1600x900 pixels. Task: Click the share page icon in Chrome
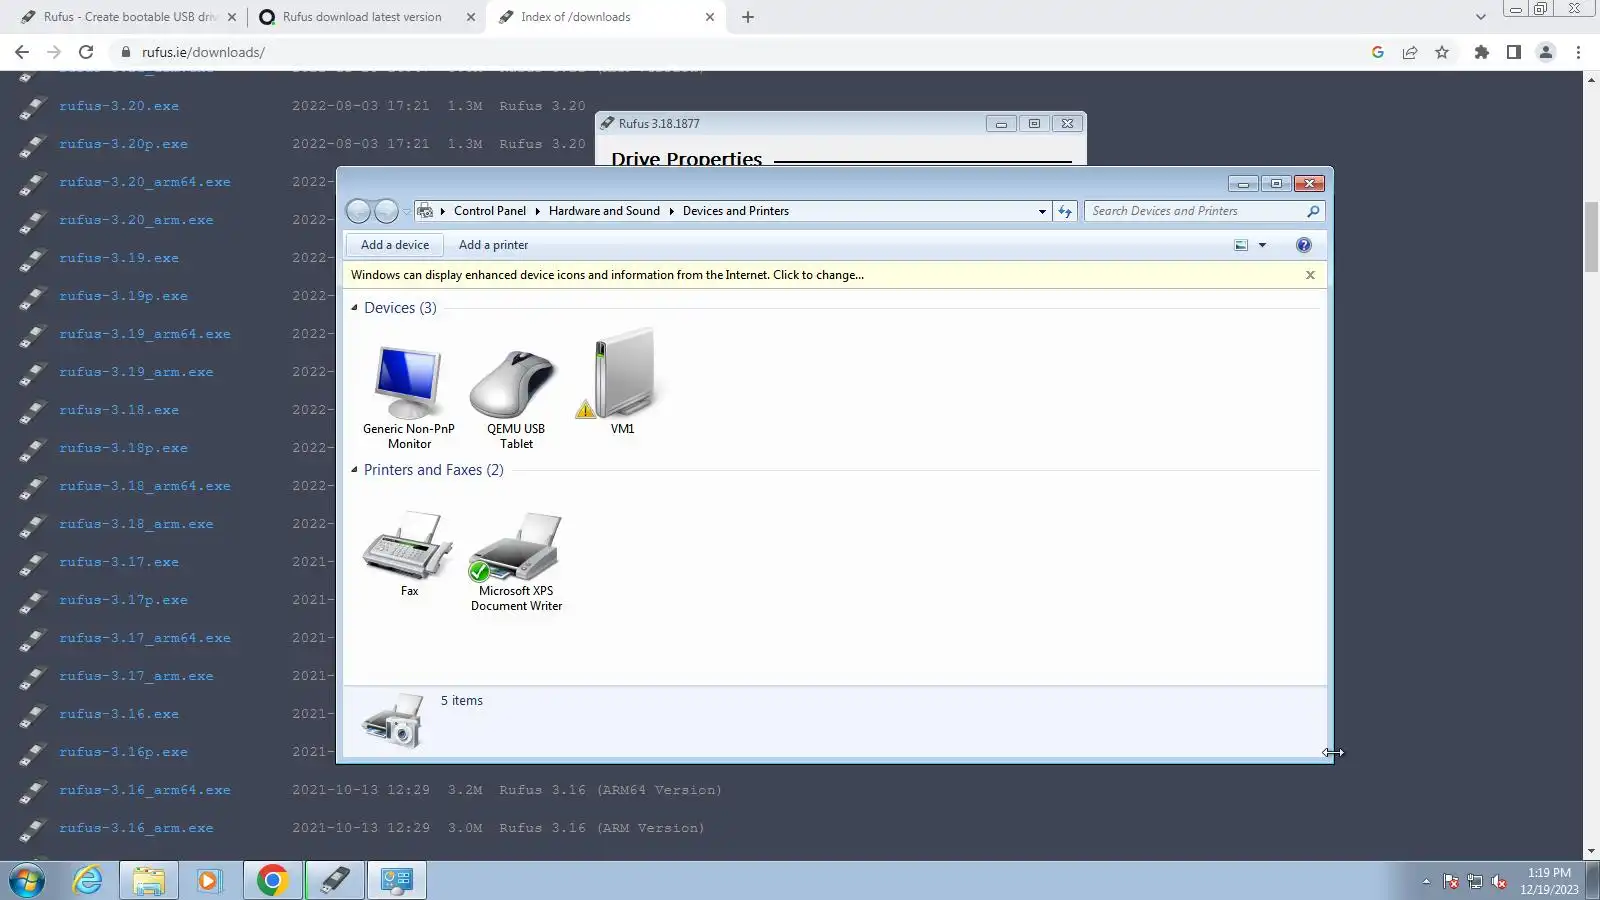point(1410,52)
